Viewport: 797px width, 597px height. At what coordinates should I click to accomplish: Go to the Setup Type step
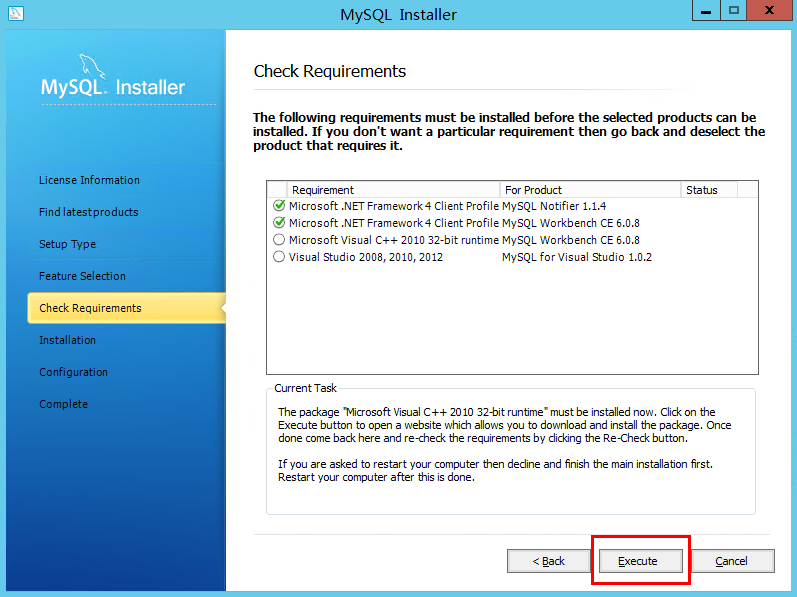68,244
